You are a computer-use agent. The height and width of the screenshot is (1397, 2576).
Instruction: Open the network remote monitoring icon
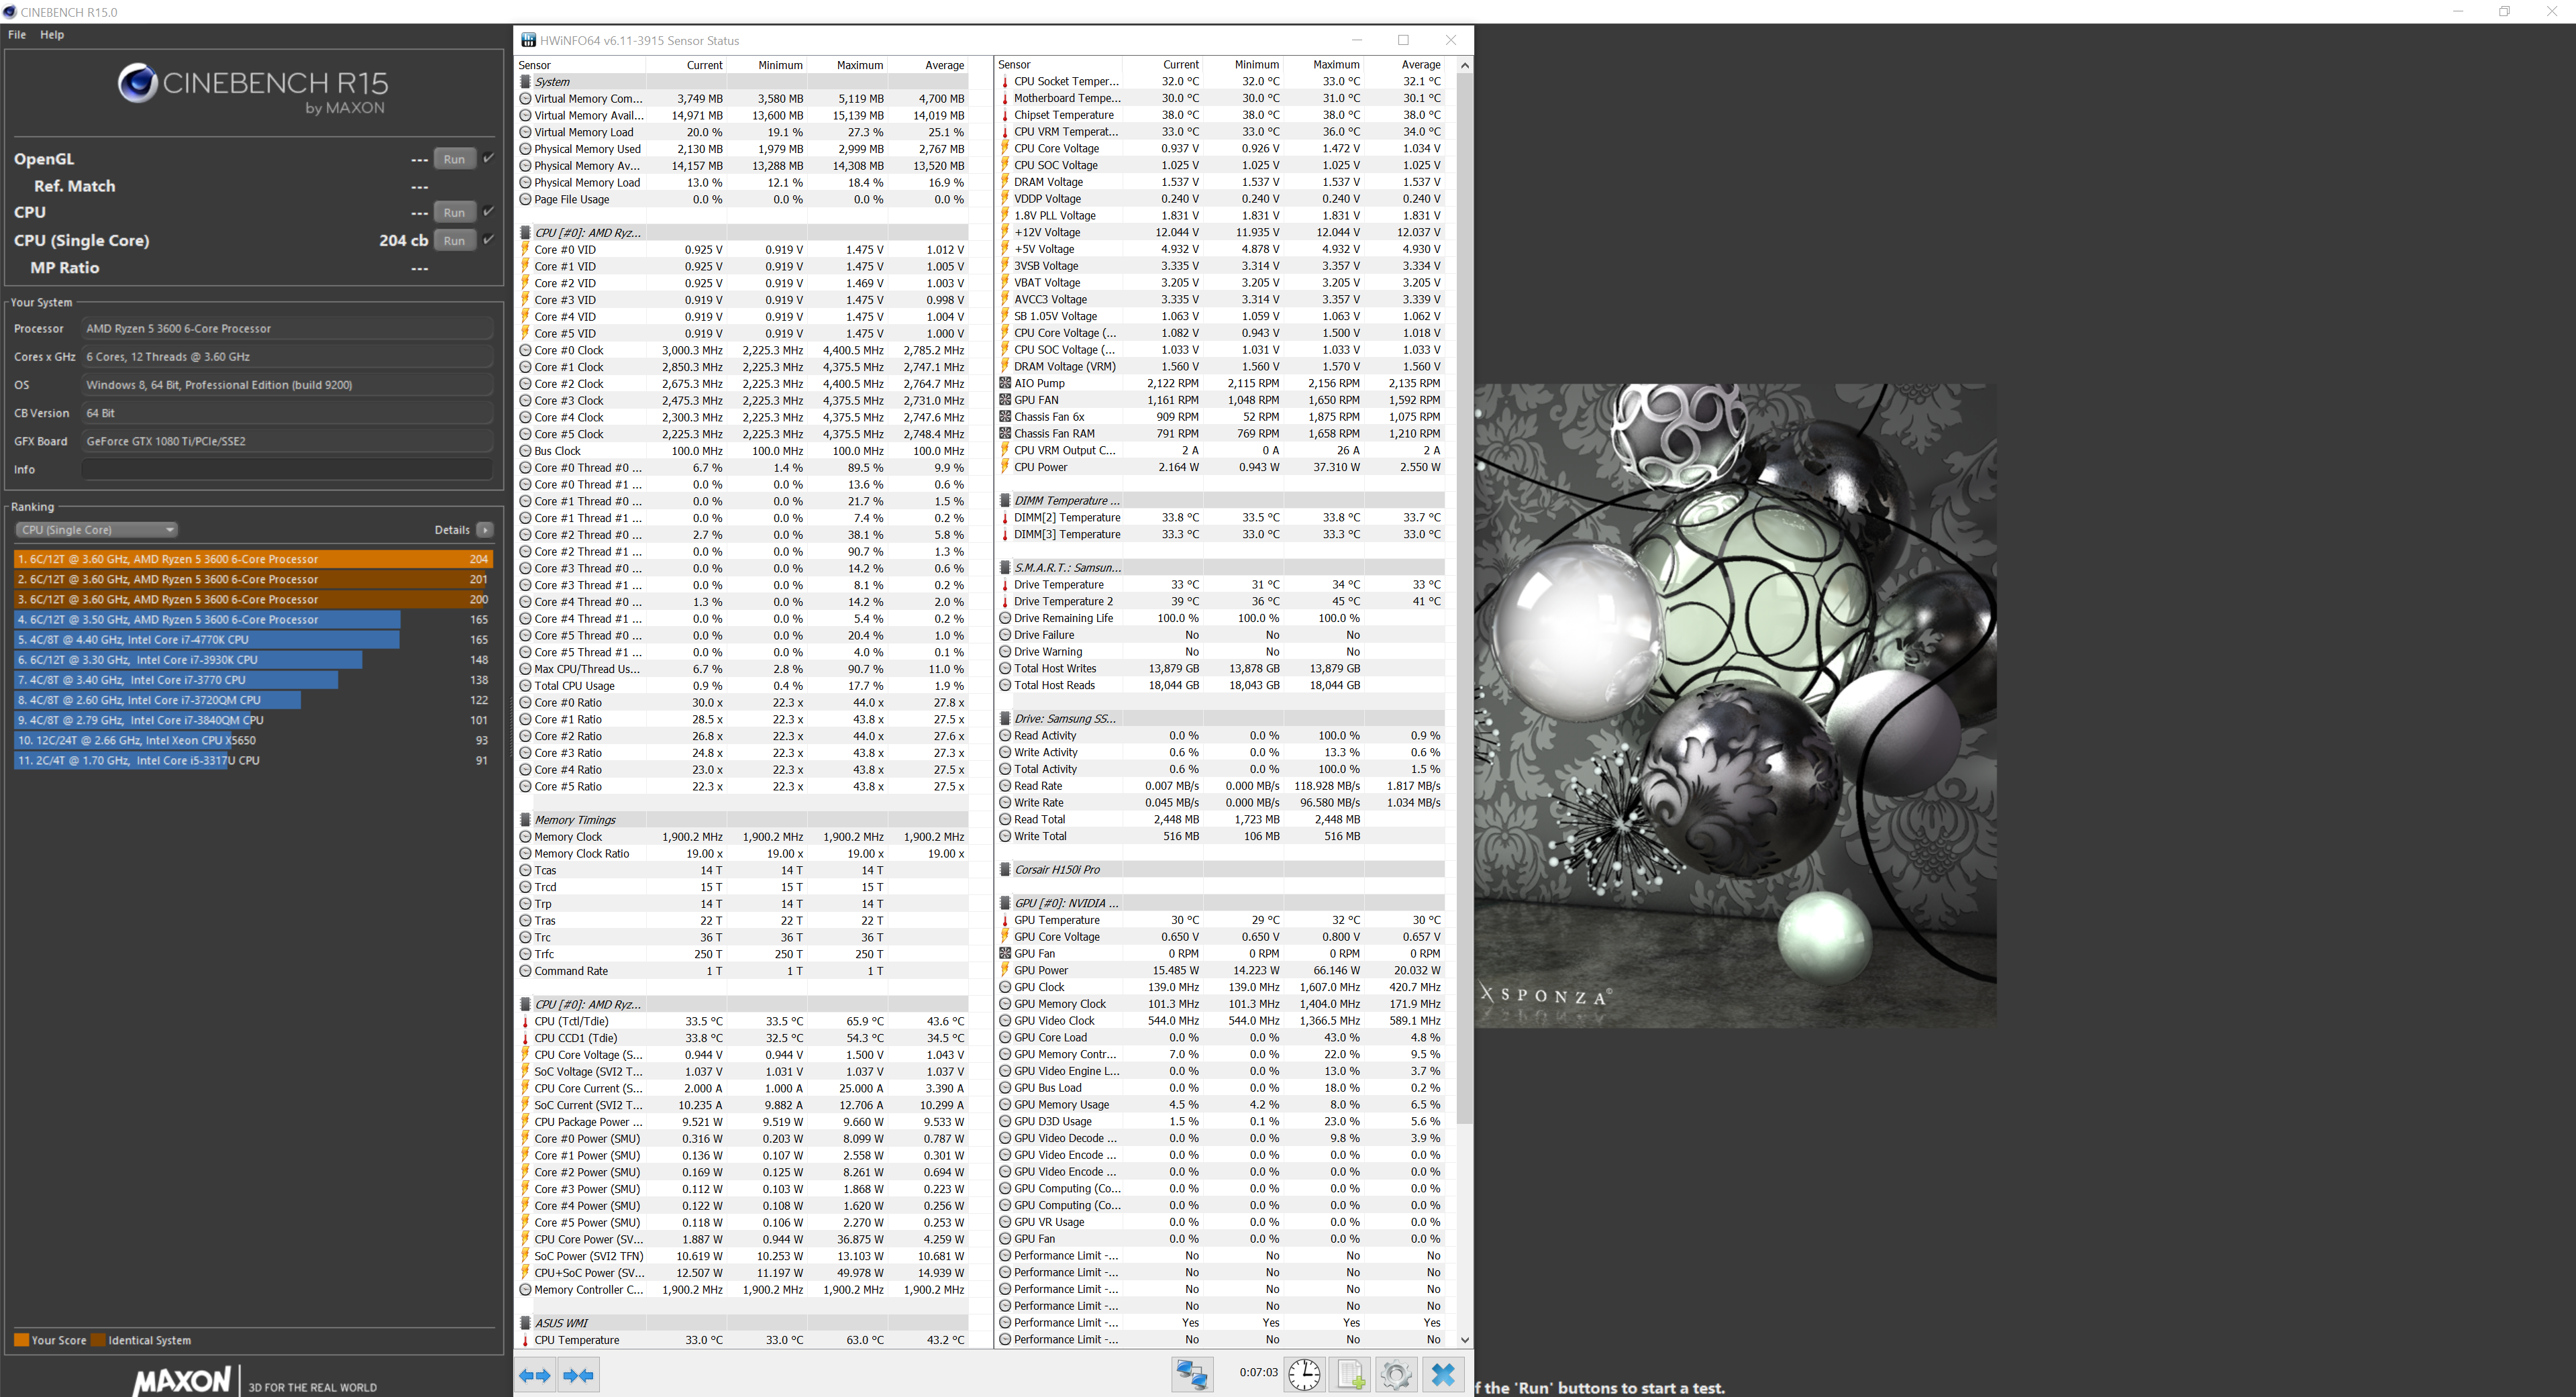(1192, 1374)
